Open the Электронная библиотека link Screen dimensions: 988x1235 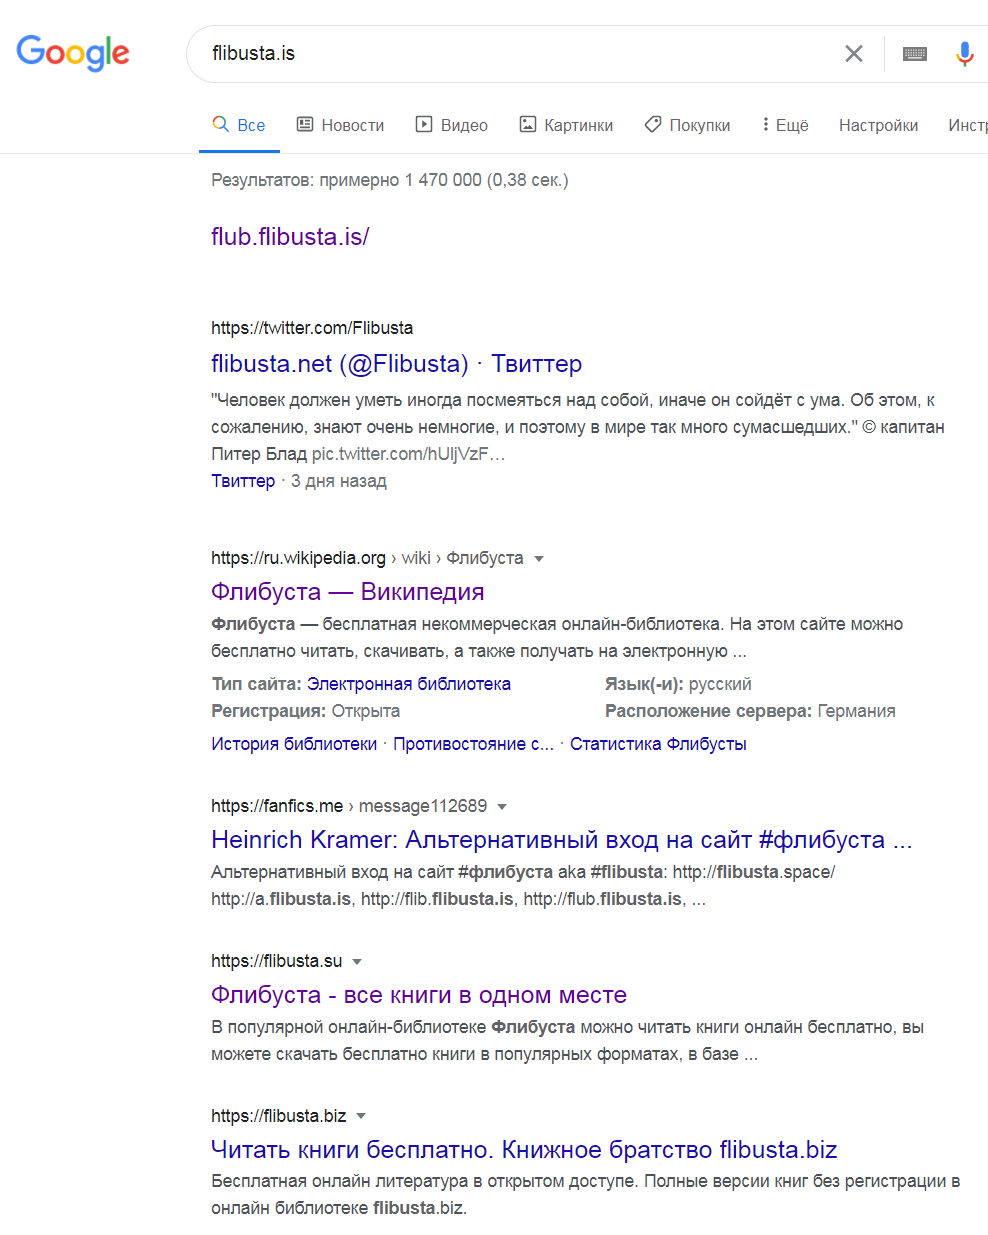(409, 684)
